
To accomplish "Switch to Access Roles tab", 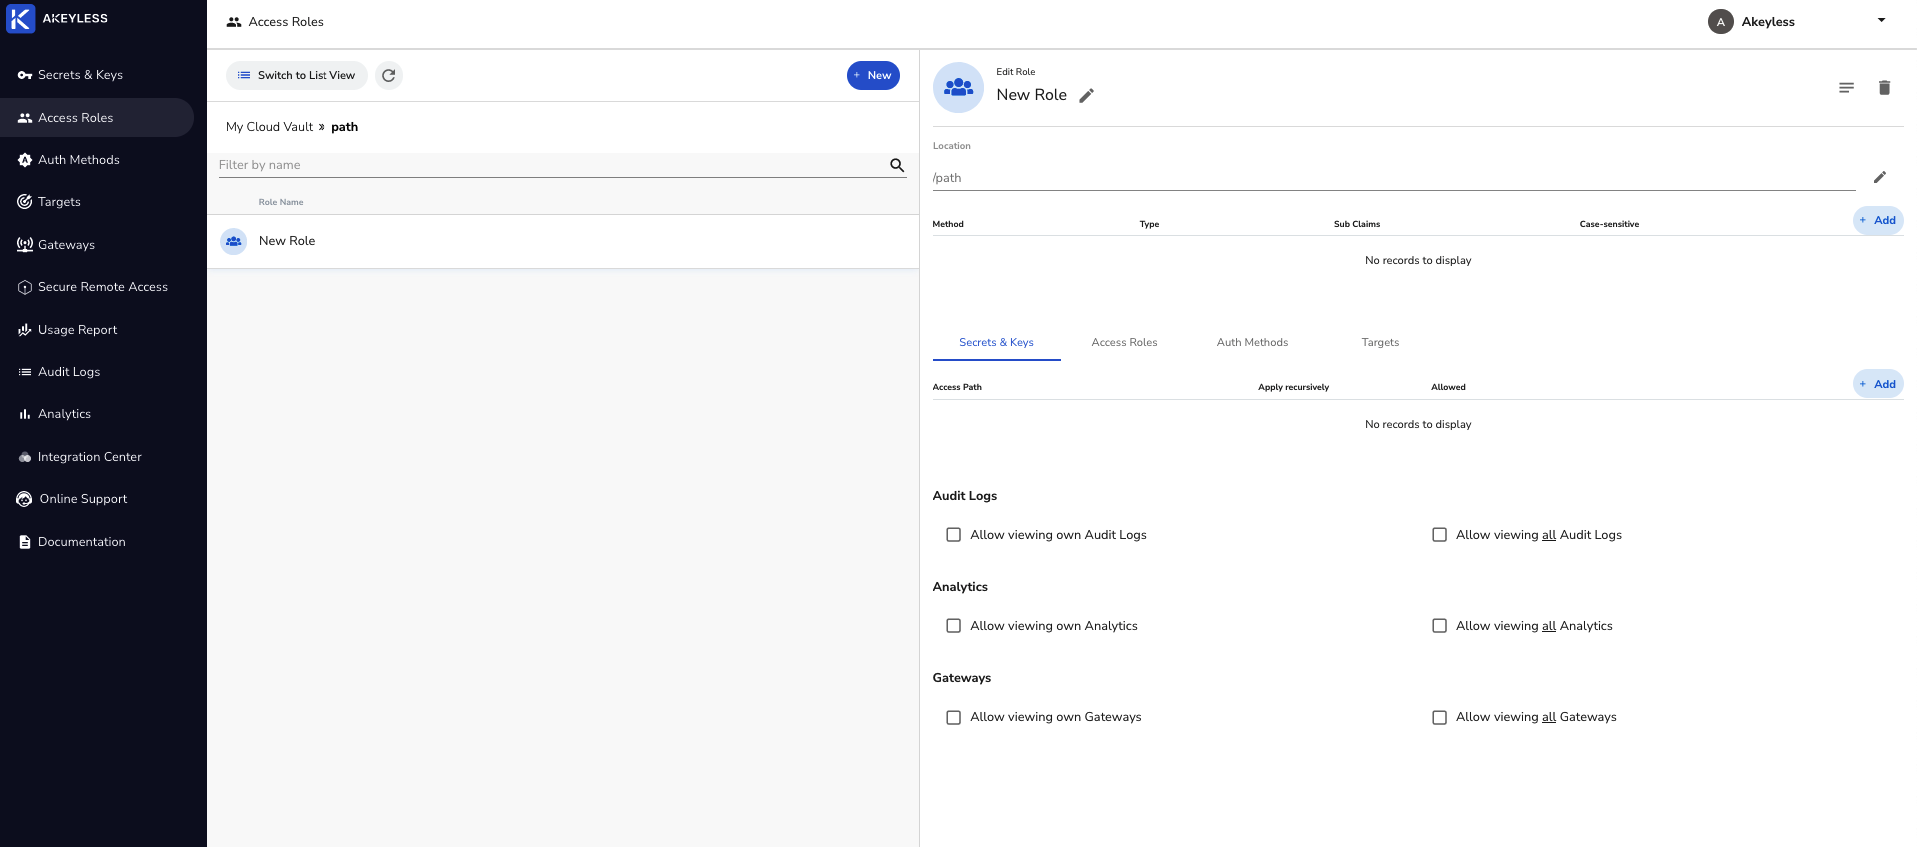I will (x=1124, y=342).
